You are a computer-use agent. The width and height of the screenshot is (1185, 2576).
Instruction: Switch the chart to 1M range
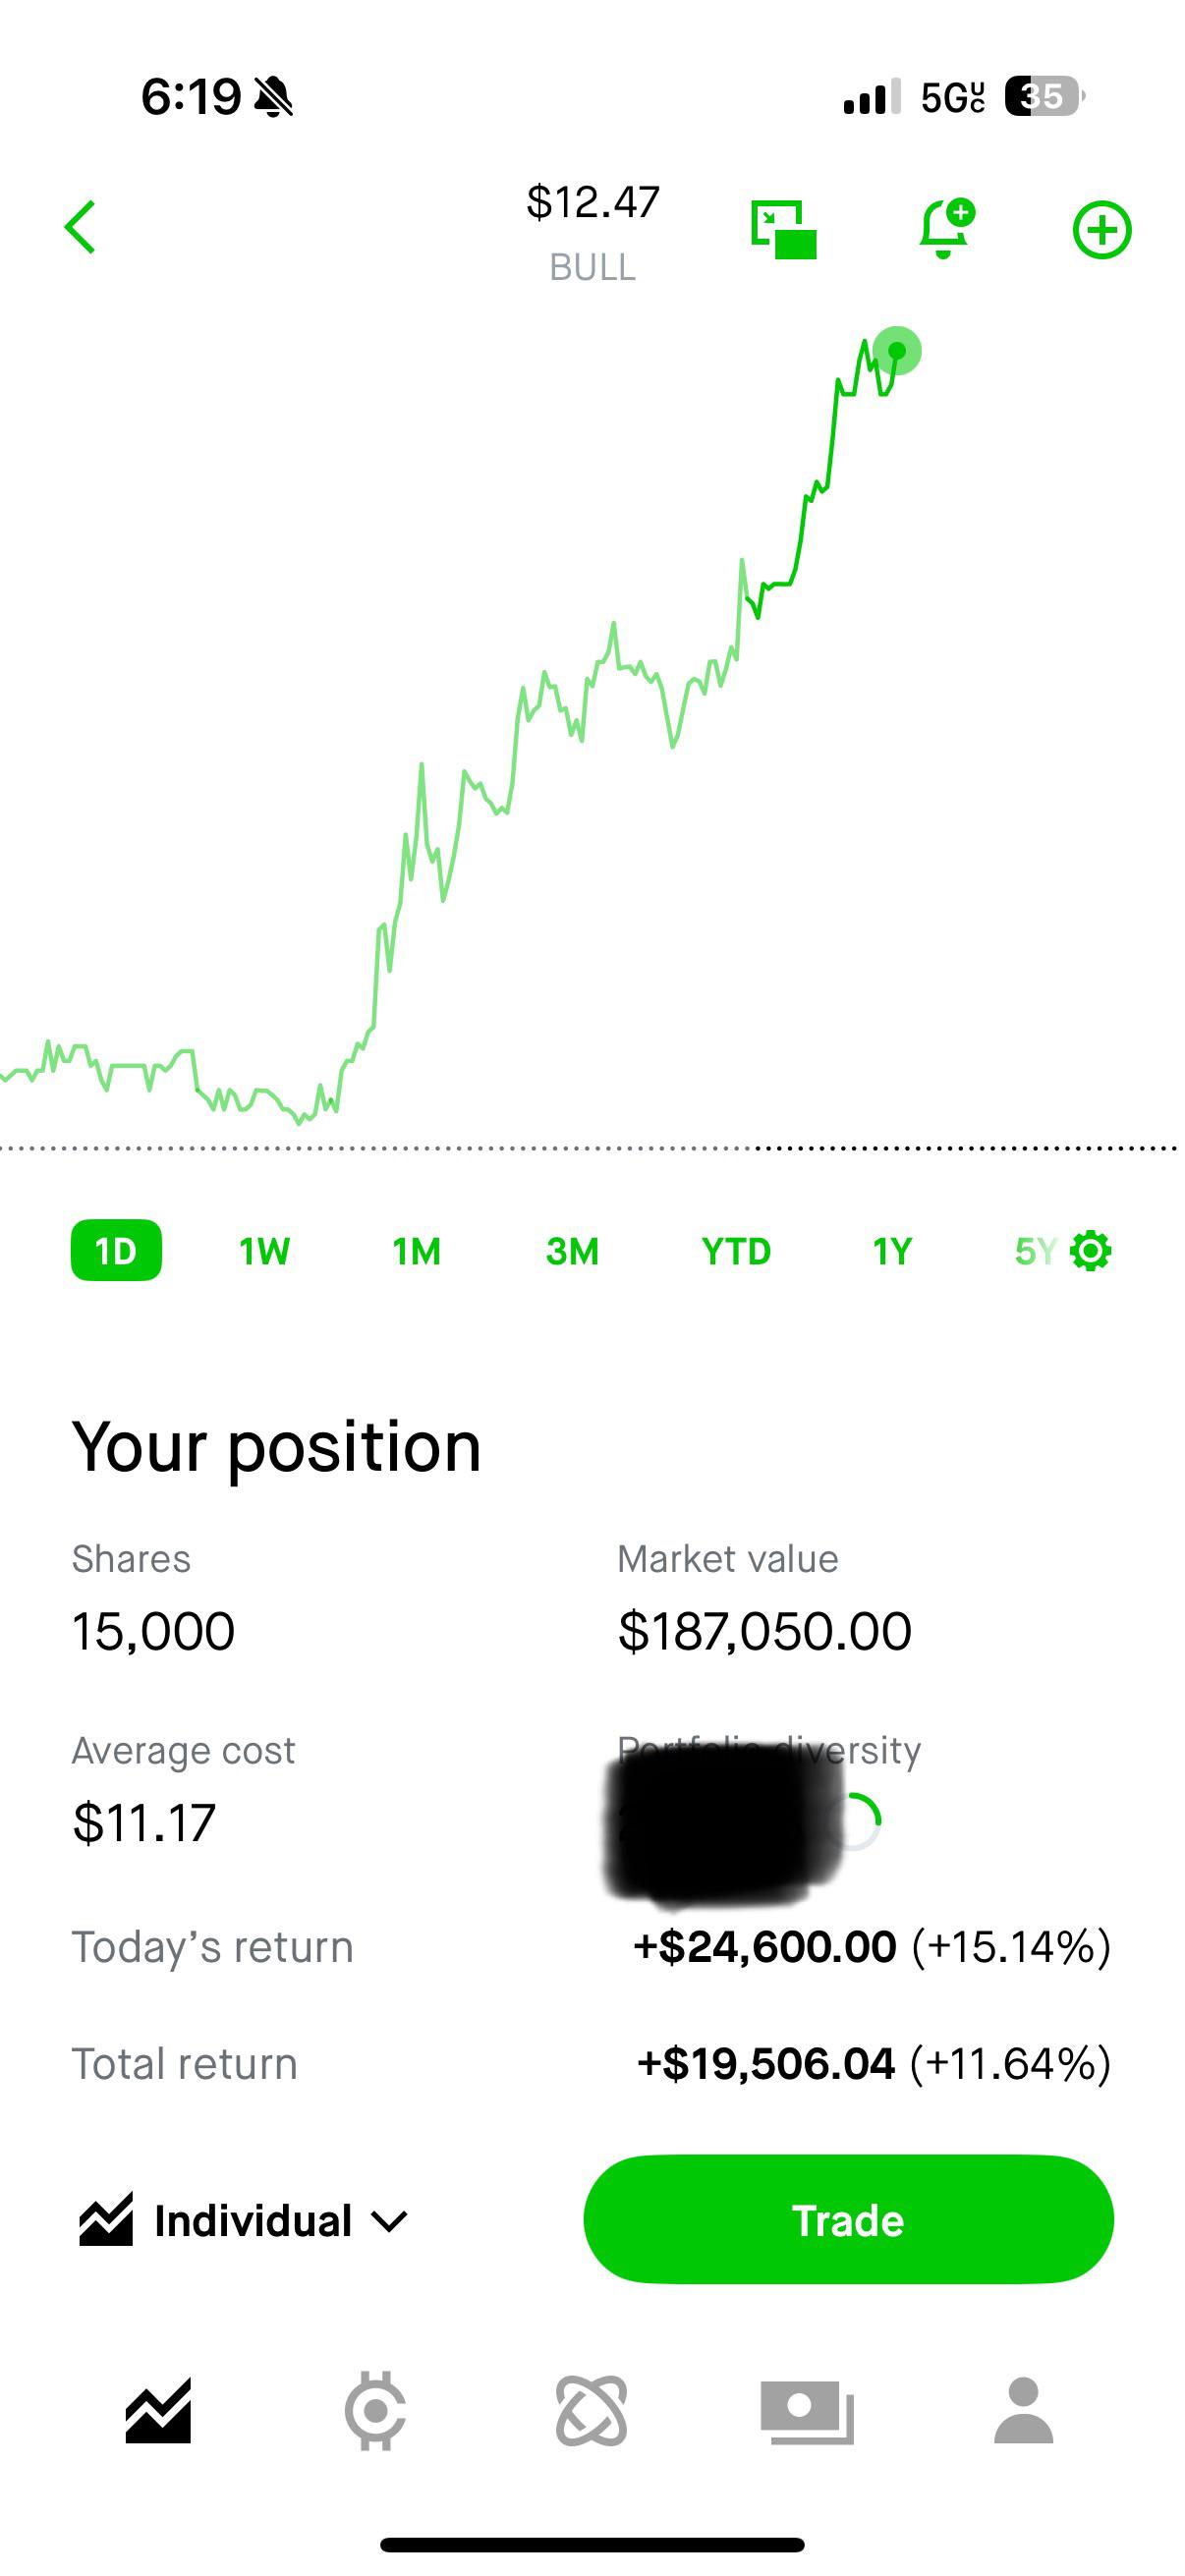point(417,1251)
